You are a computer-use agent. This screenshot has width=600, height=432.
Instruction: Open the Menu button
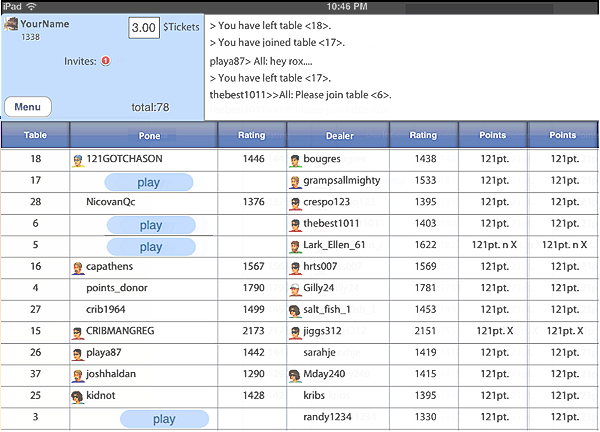28,107
